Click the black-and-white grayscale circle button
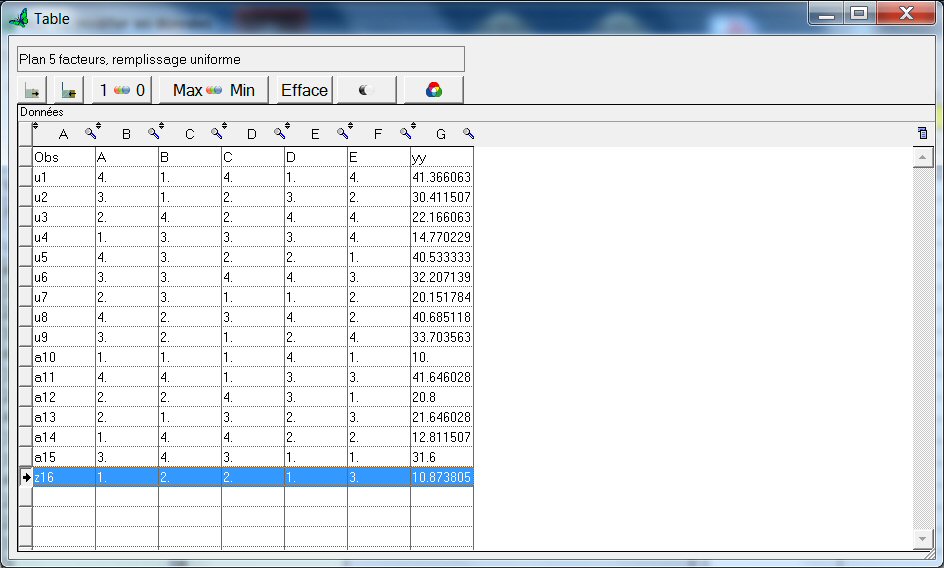 tap(366, 90)
